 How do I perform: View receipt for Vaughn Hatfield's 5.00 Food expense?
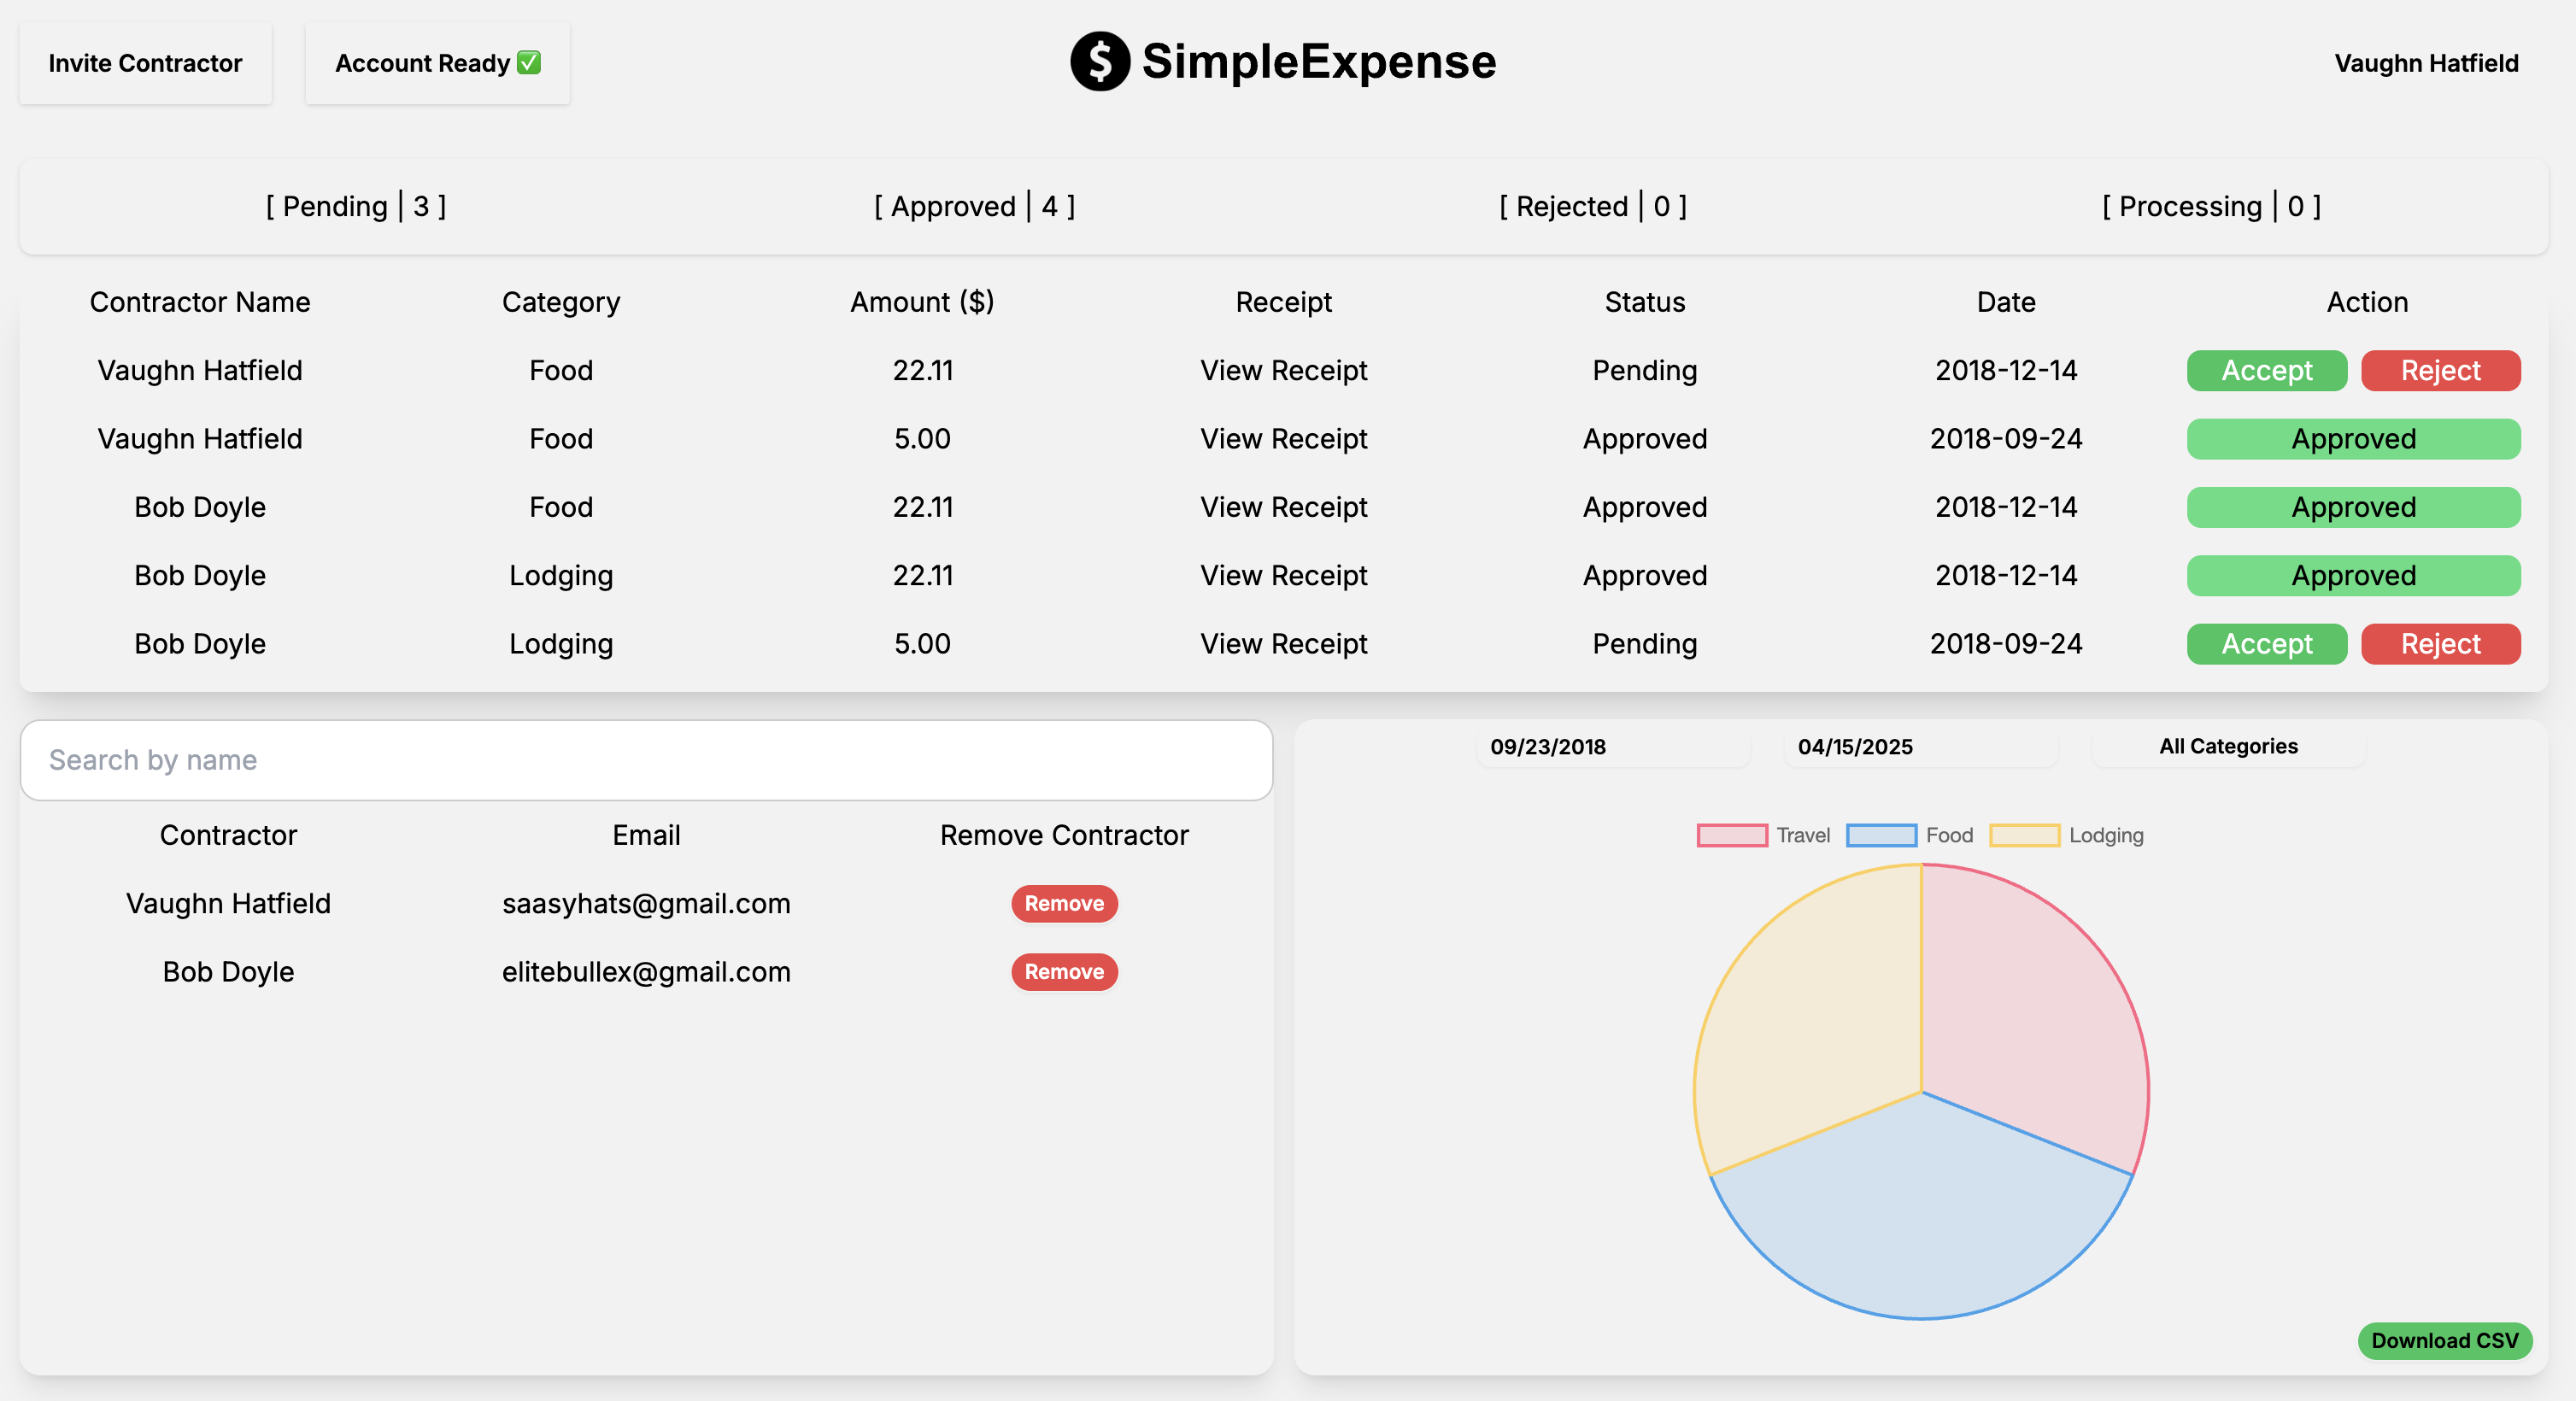(1283, 439)
